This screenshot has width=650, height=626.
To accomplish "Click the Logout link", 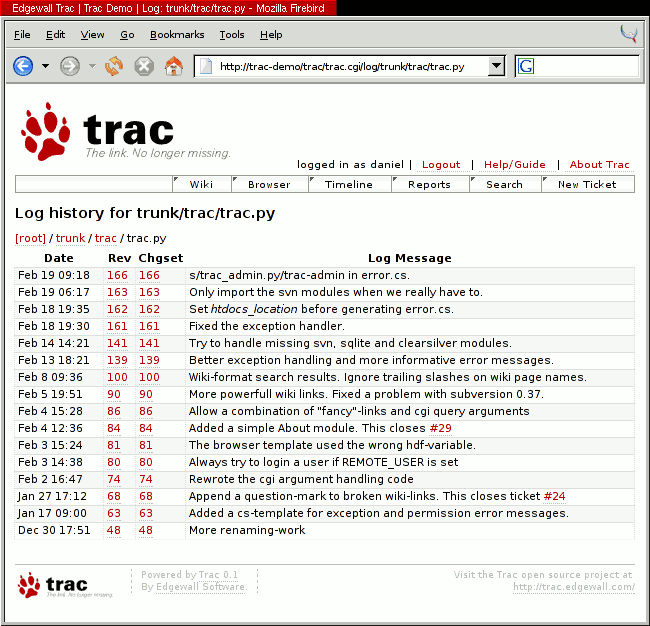I will click(441, 165).
